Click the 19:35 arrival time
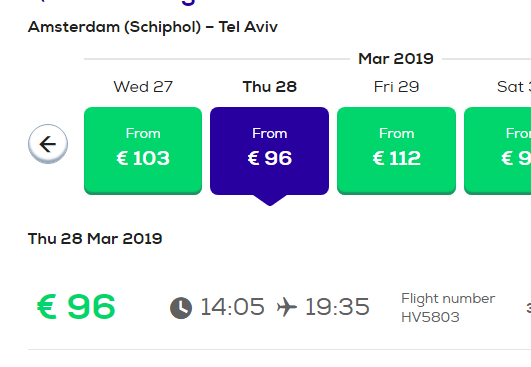The image size is (531, 367). (337, 307)
